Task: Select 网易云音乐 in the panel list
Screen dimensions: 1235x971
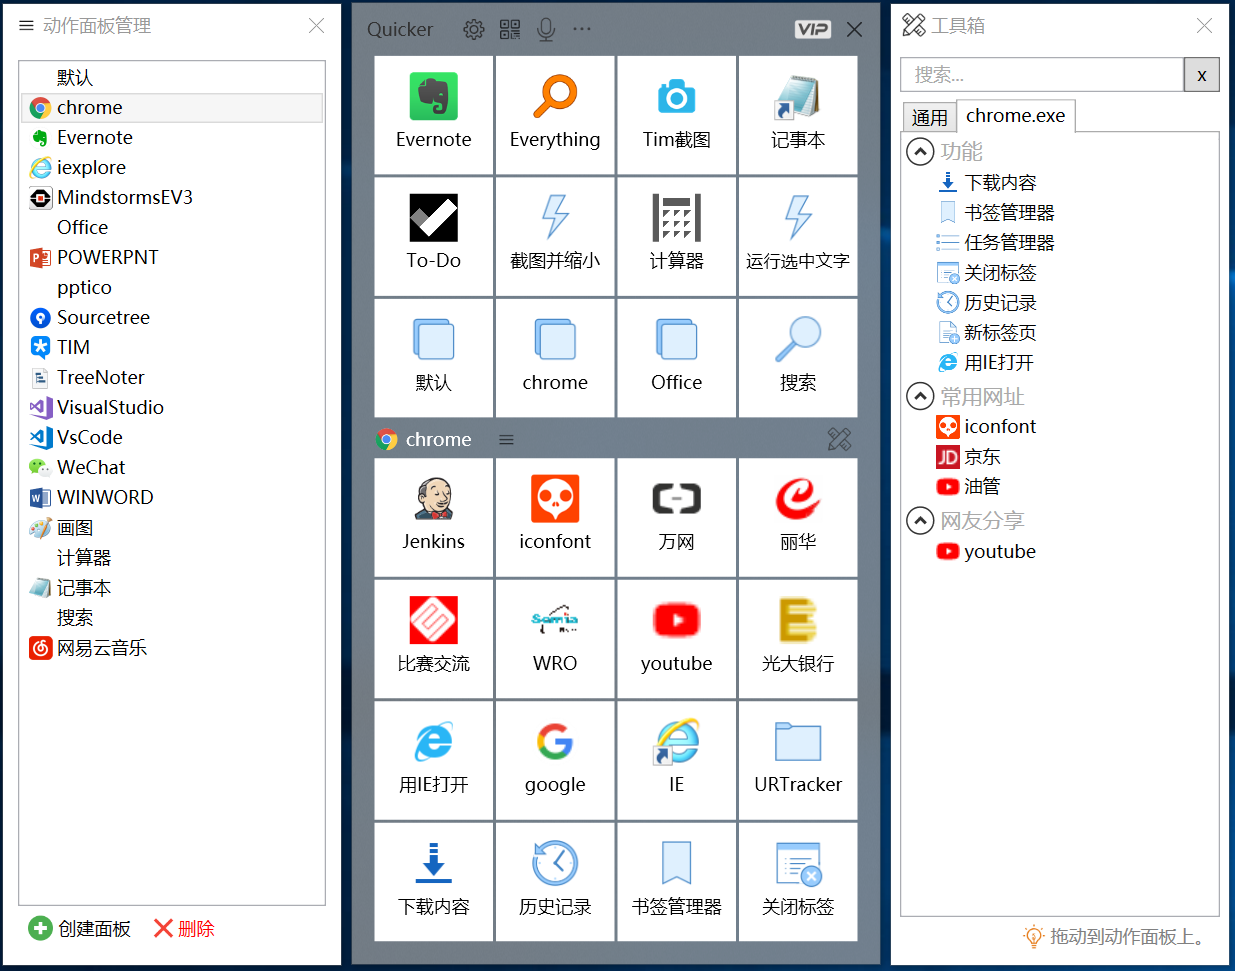Action: coord(172,648)
